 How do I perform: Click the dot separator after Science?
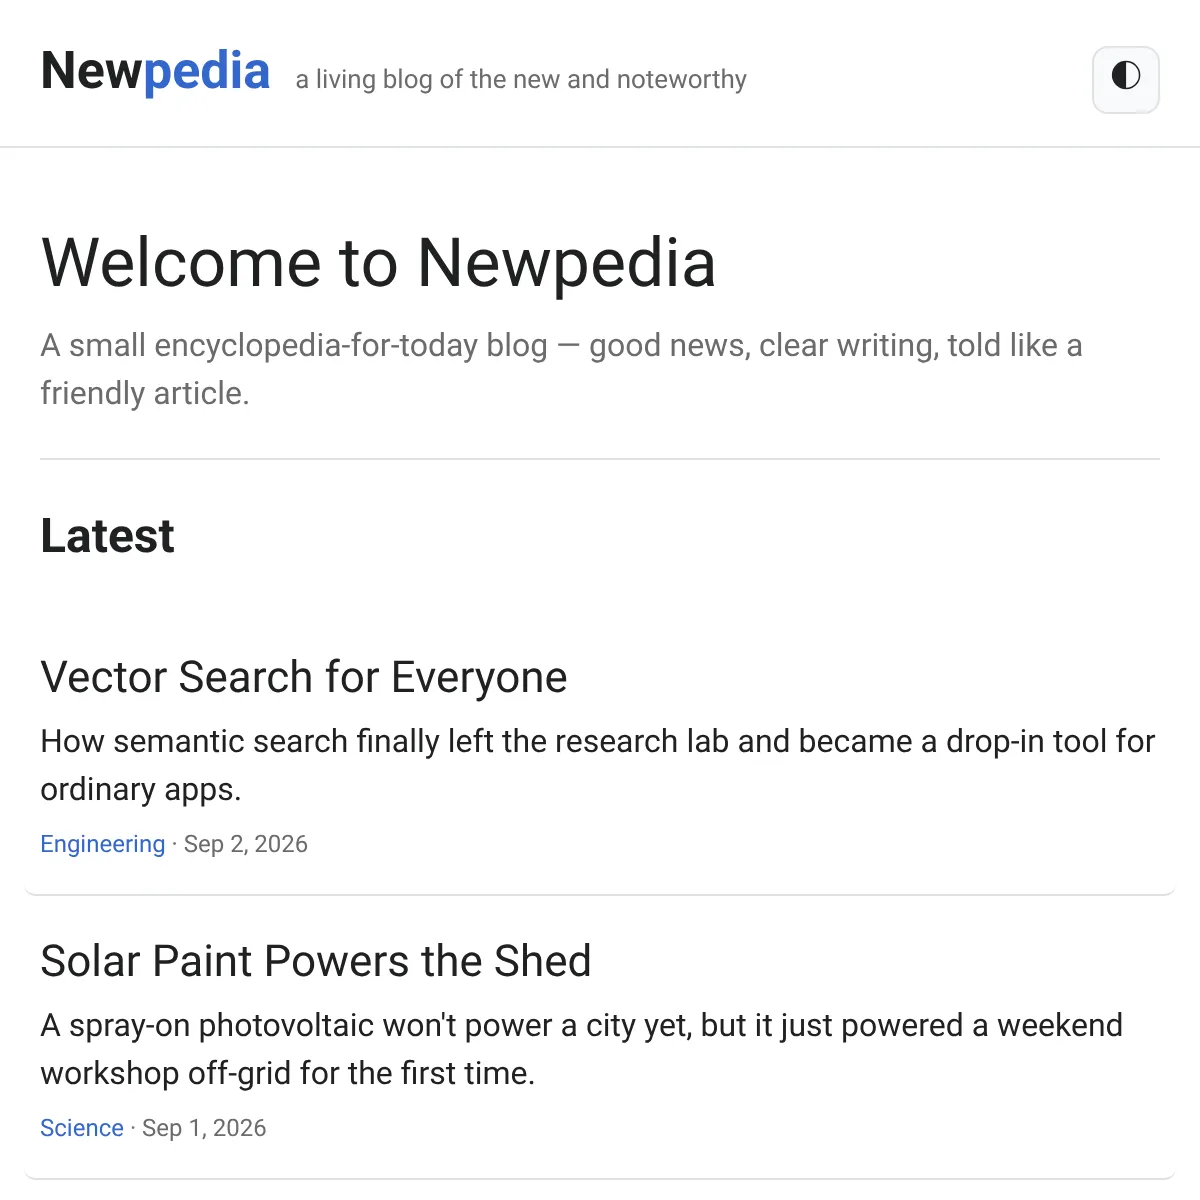(133, 1128)
